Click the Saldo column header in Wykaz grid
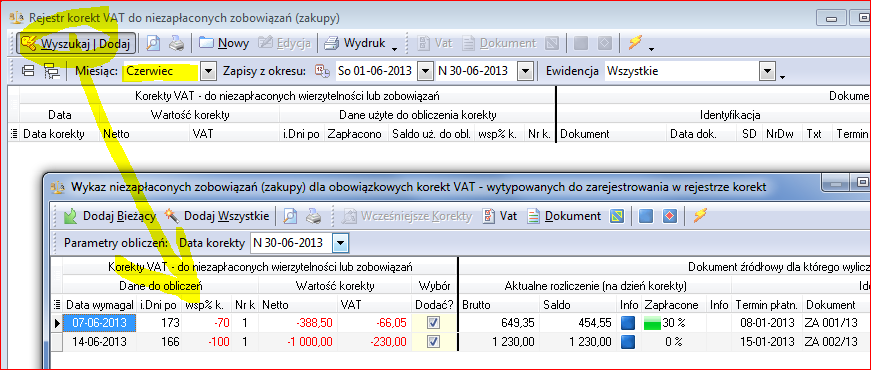Image resolution: width=871 pixels, height=370 pixels. pos(578,304)
